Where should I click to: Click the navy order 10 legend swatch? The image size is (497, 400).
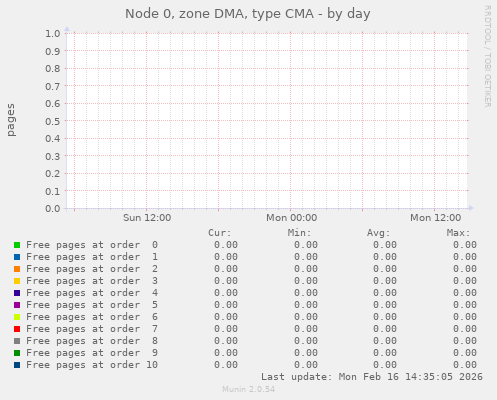coord(17,365)
